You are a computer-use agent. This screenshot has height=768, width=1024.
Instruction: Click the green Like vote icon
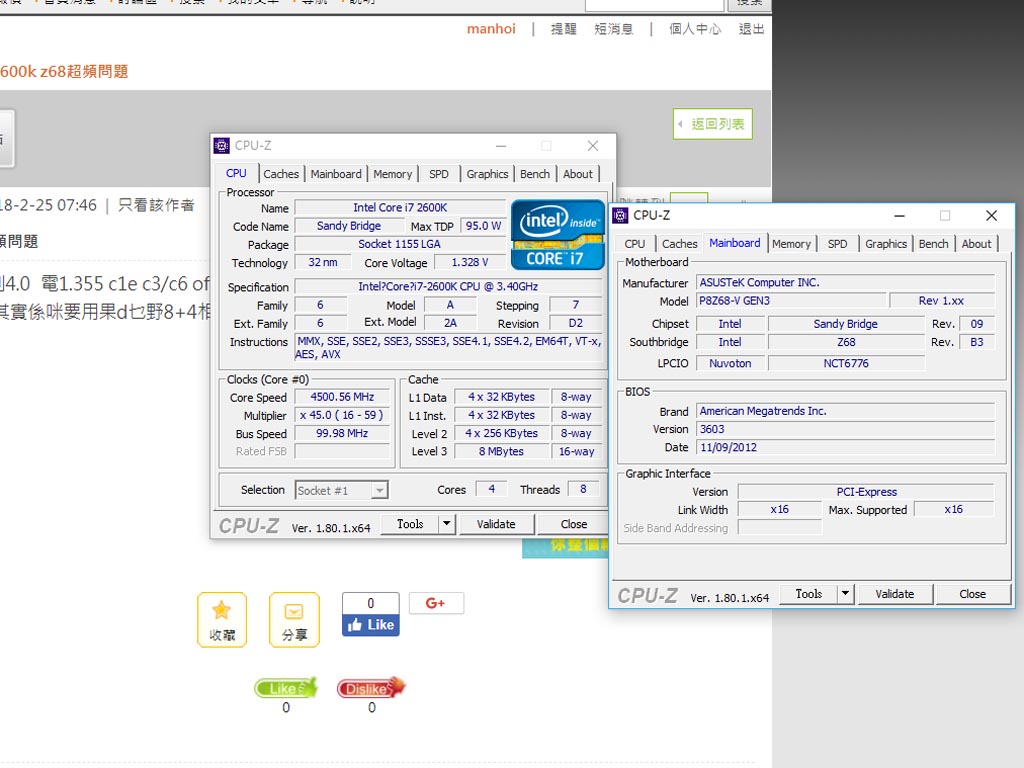(x=286, y=688)
